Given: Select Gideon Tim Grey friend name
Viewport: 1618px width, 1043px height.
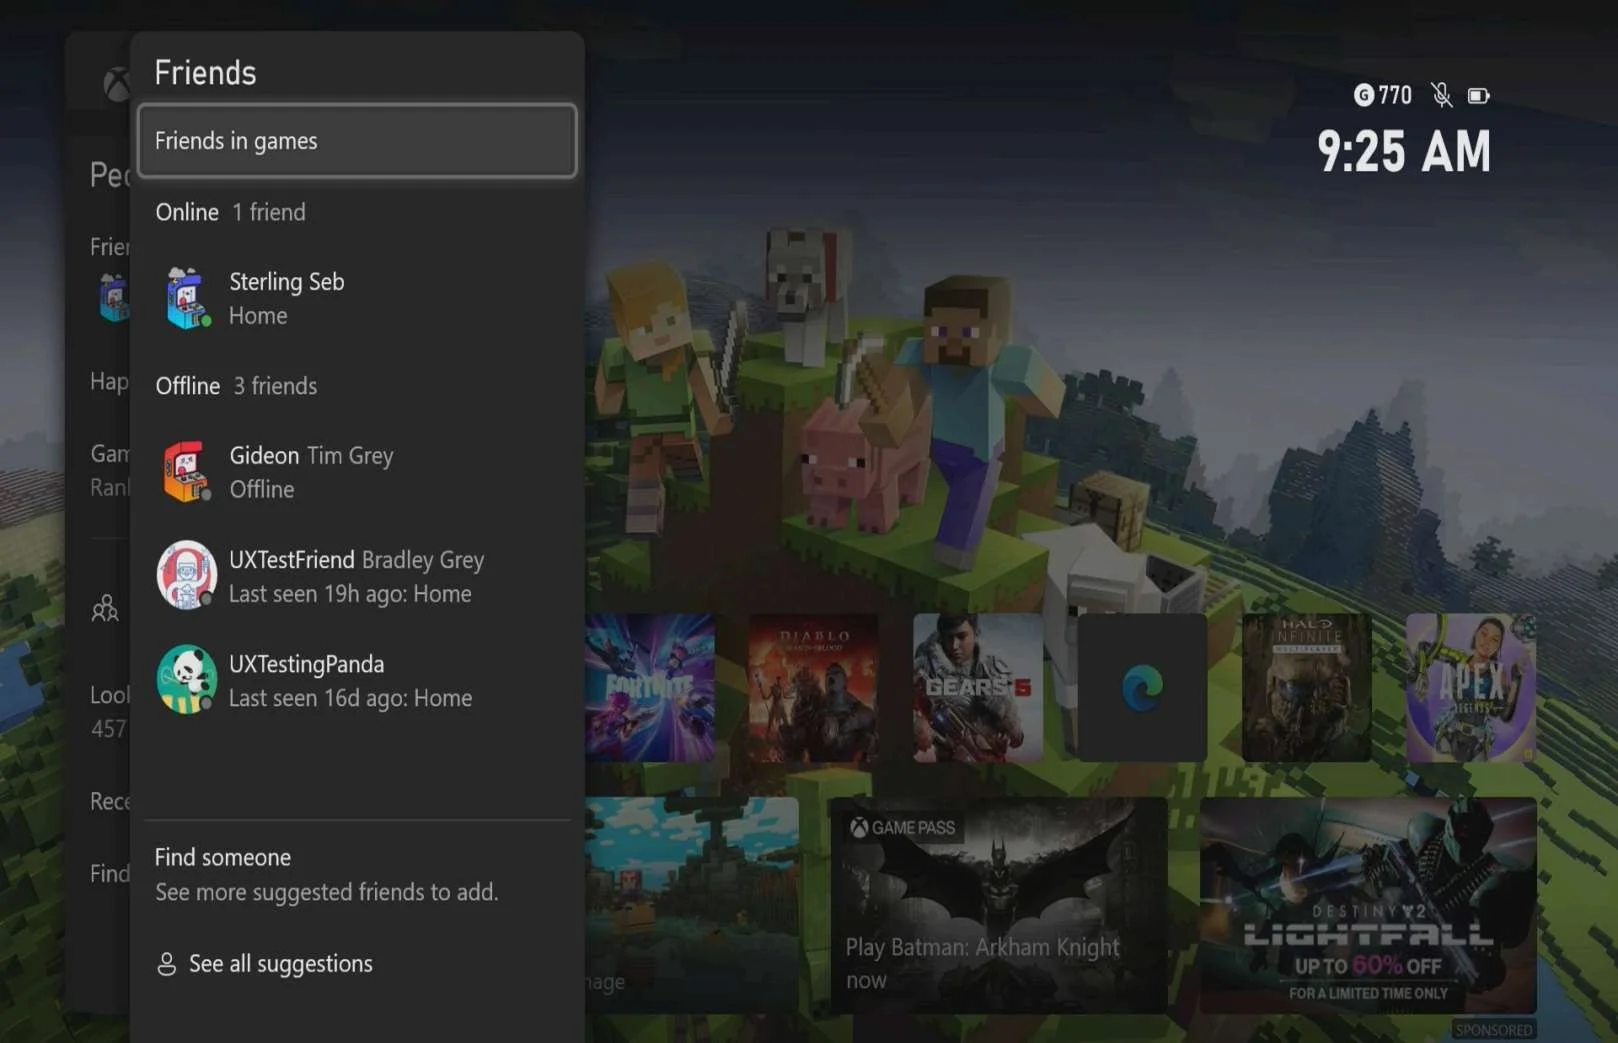Looking at the screenshot, I should tap(311, 456).
